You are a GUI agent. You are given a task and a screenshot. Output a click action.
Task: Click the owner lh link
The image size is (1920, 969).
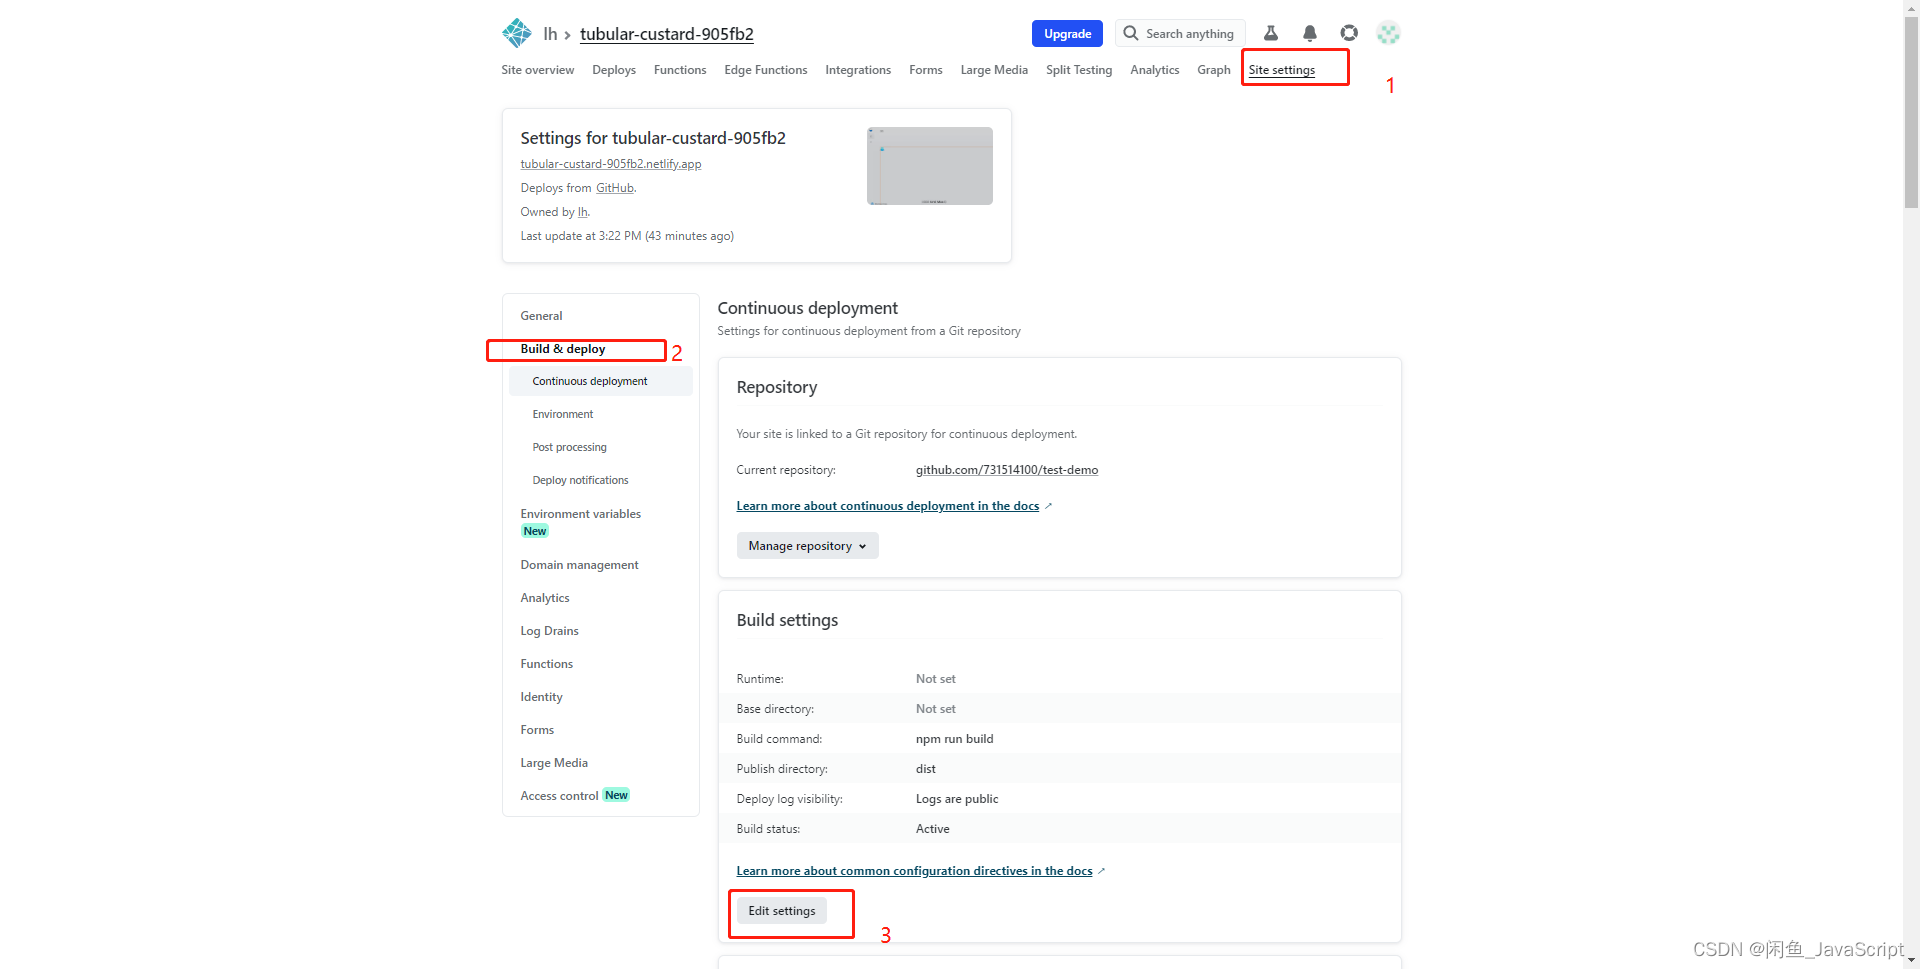583,212
